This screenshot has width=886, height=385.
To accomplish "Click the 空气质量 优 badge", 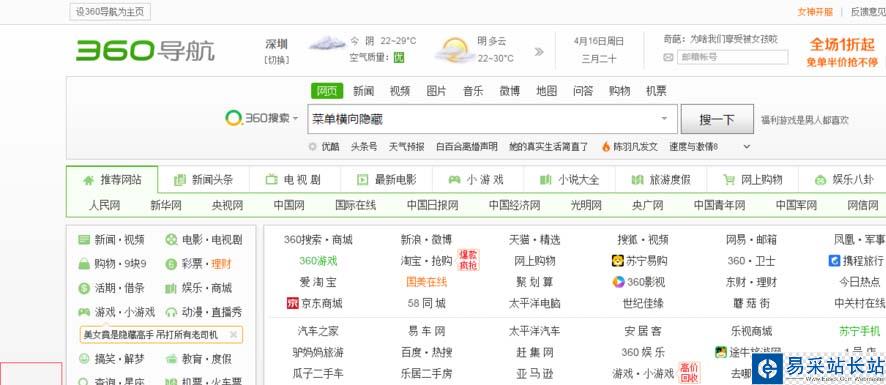I will pos(399,57).
